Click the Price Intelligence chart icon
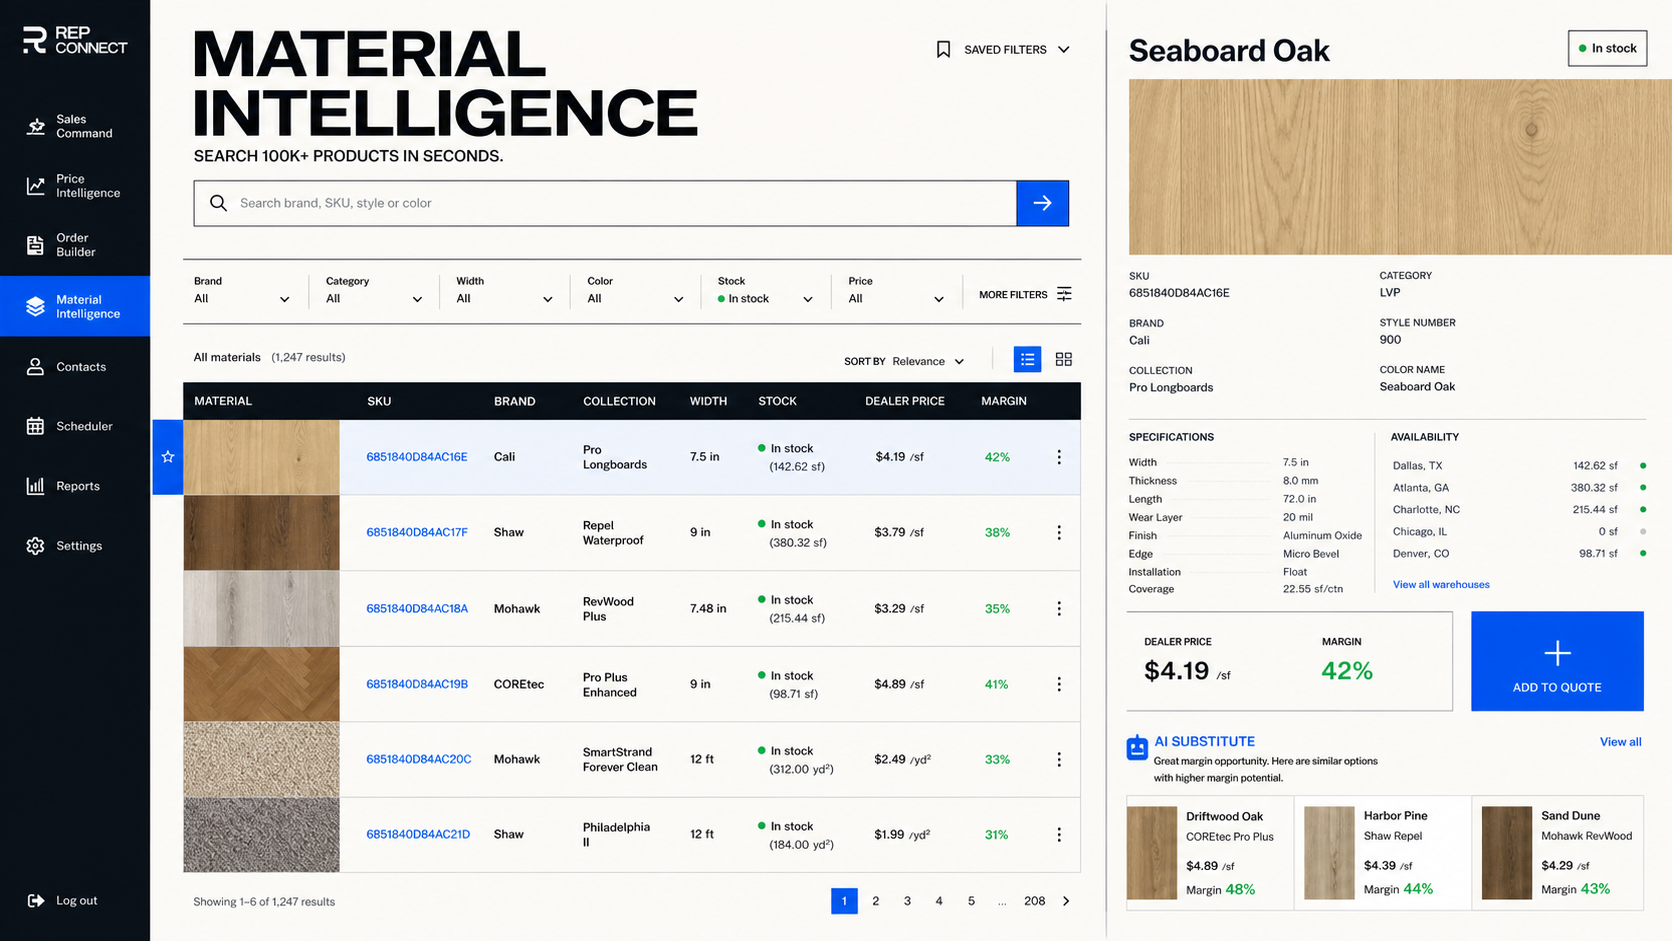 click(36, 186)
